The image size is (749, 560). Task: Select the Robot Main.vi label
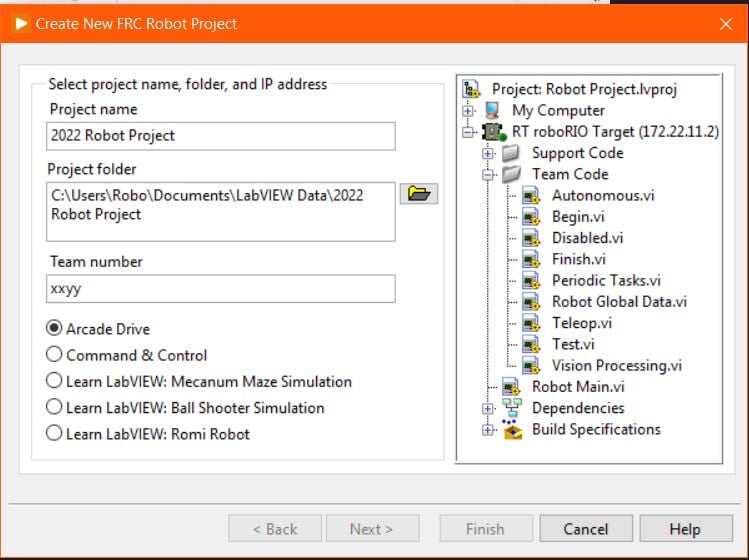[578, 387]
